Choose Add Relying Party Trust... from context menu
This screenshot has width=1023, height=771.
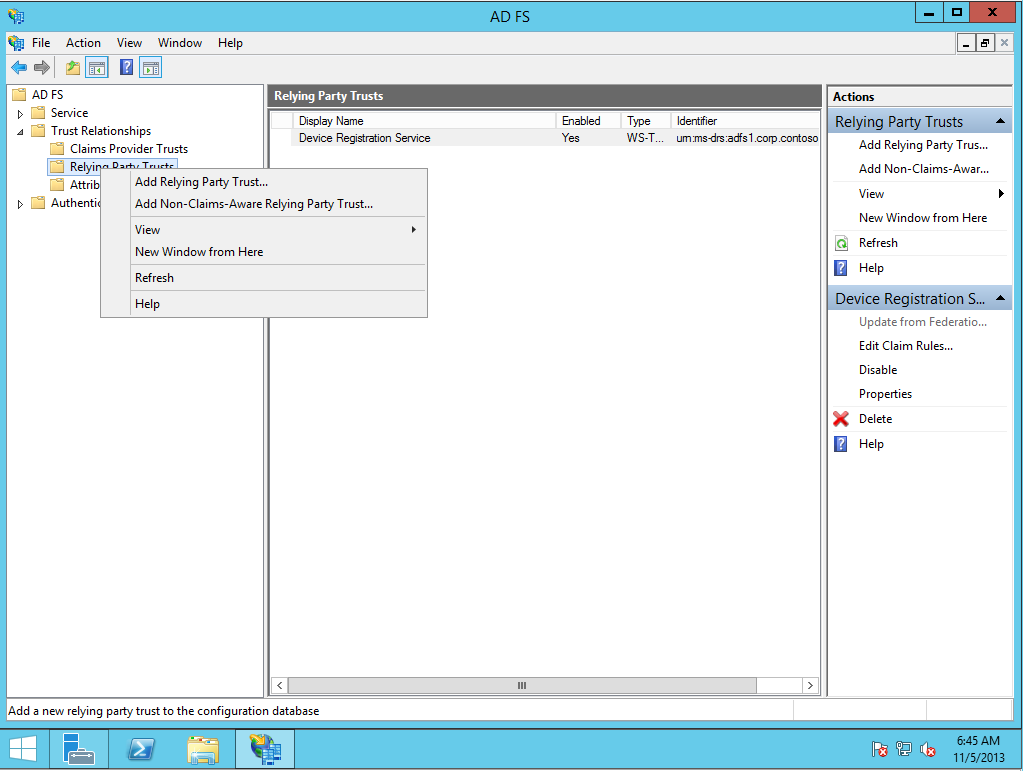pyautogui.click(x=201, y=182)
